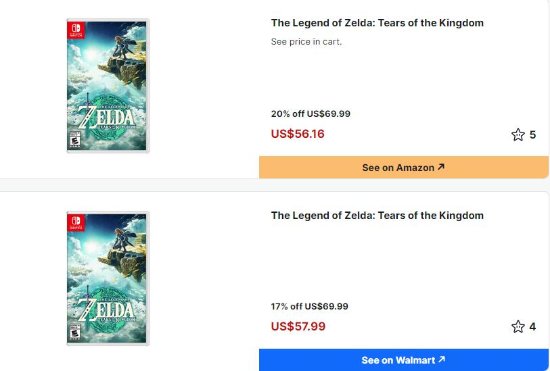Click the star icon on the US$56.16 listing

(x=518, y=135)
